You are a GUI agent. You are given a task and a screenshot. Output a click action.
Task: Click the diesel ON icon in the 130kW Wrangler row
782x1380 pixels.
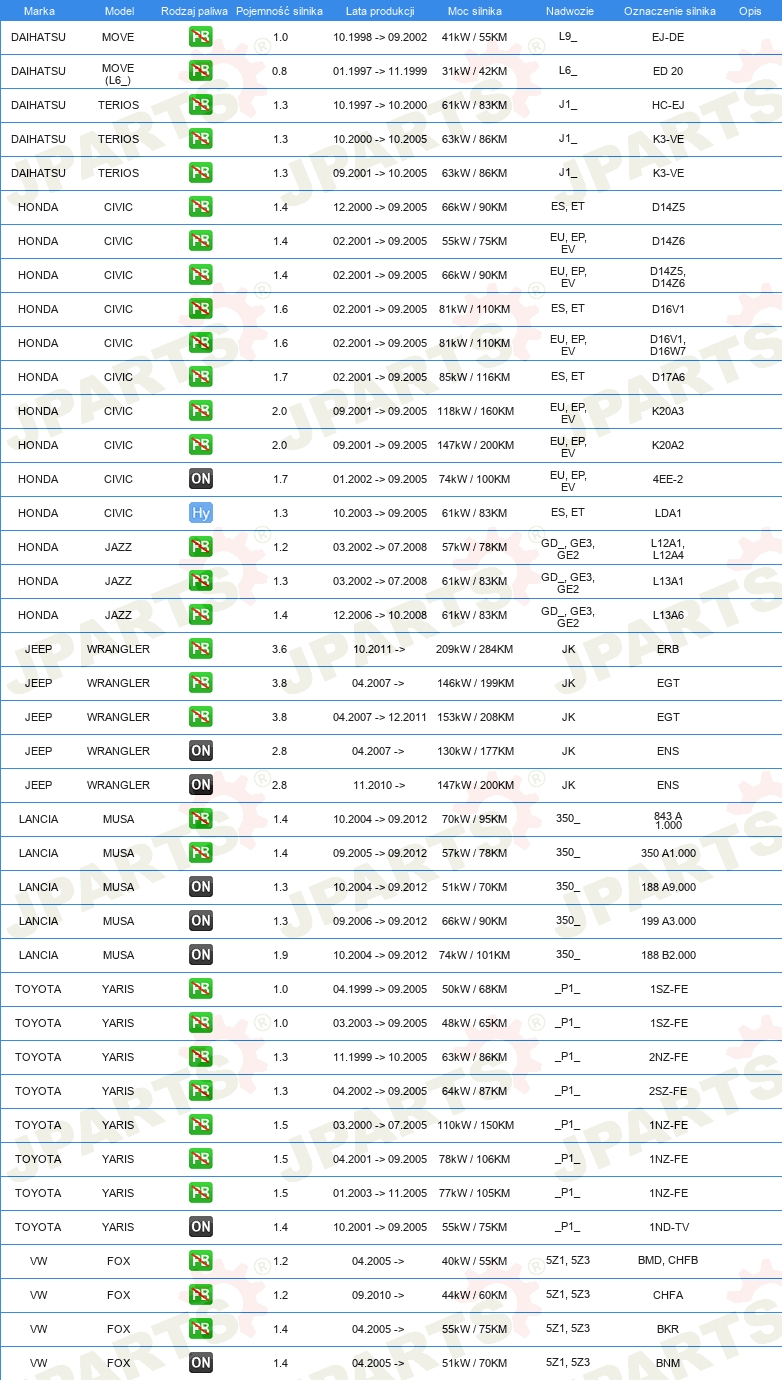click(x=201, y=751)
